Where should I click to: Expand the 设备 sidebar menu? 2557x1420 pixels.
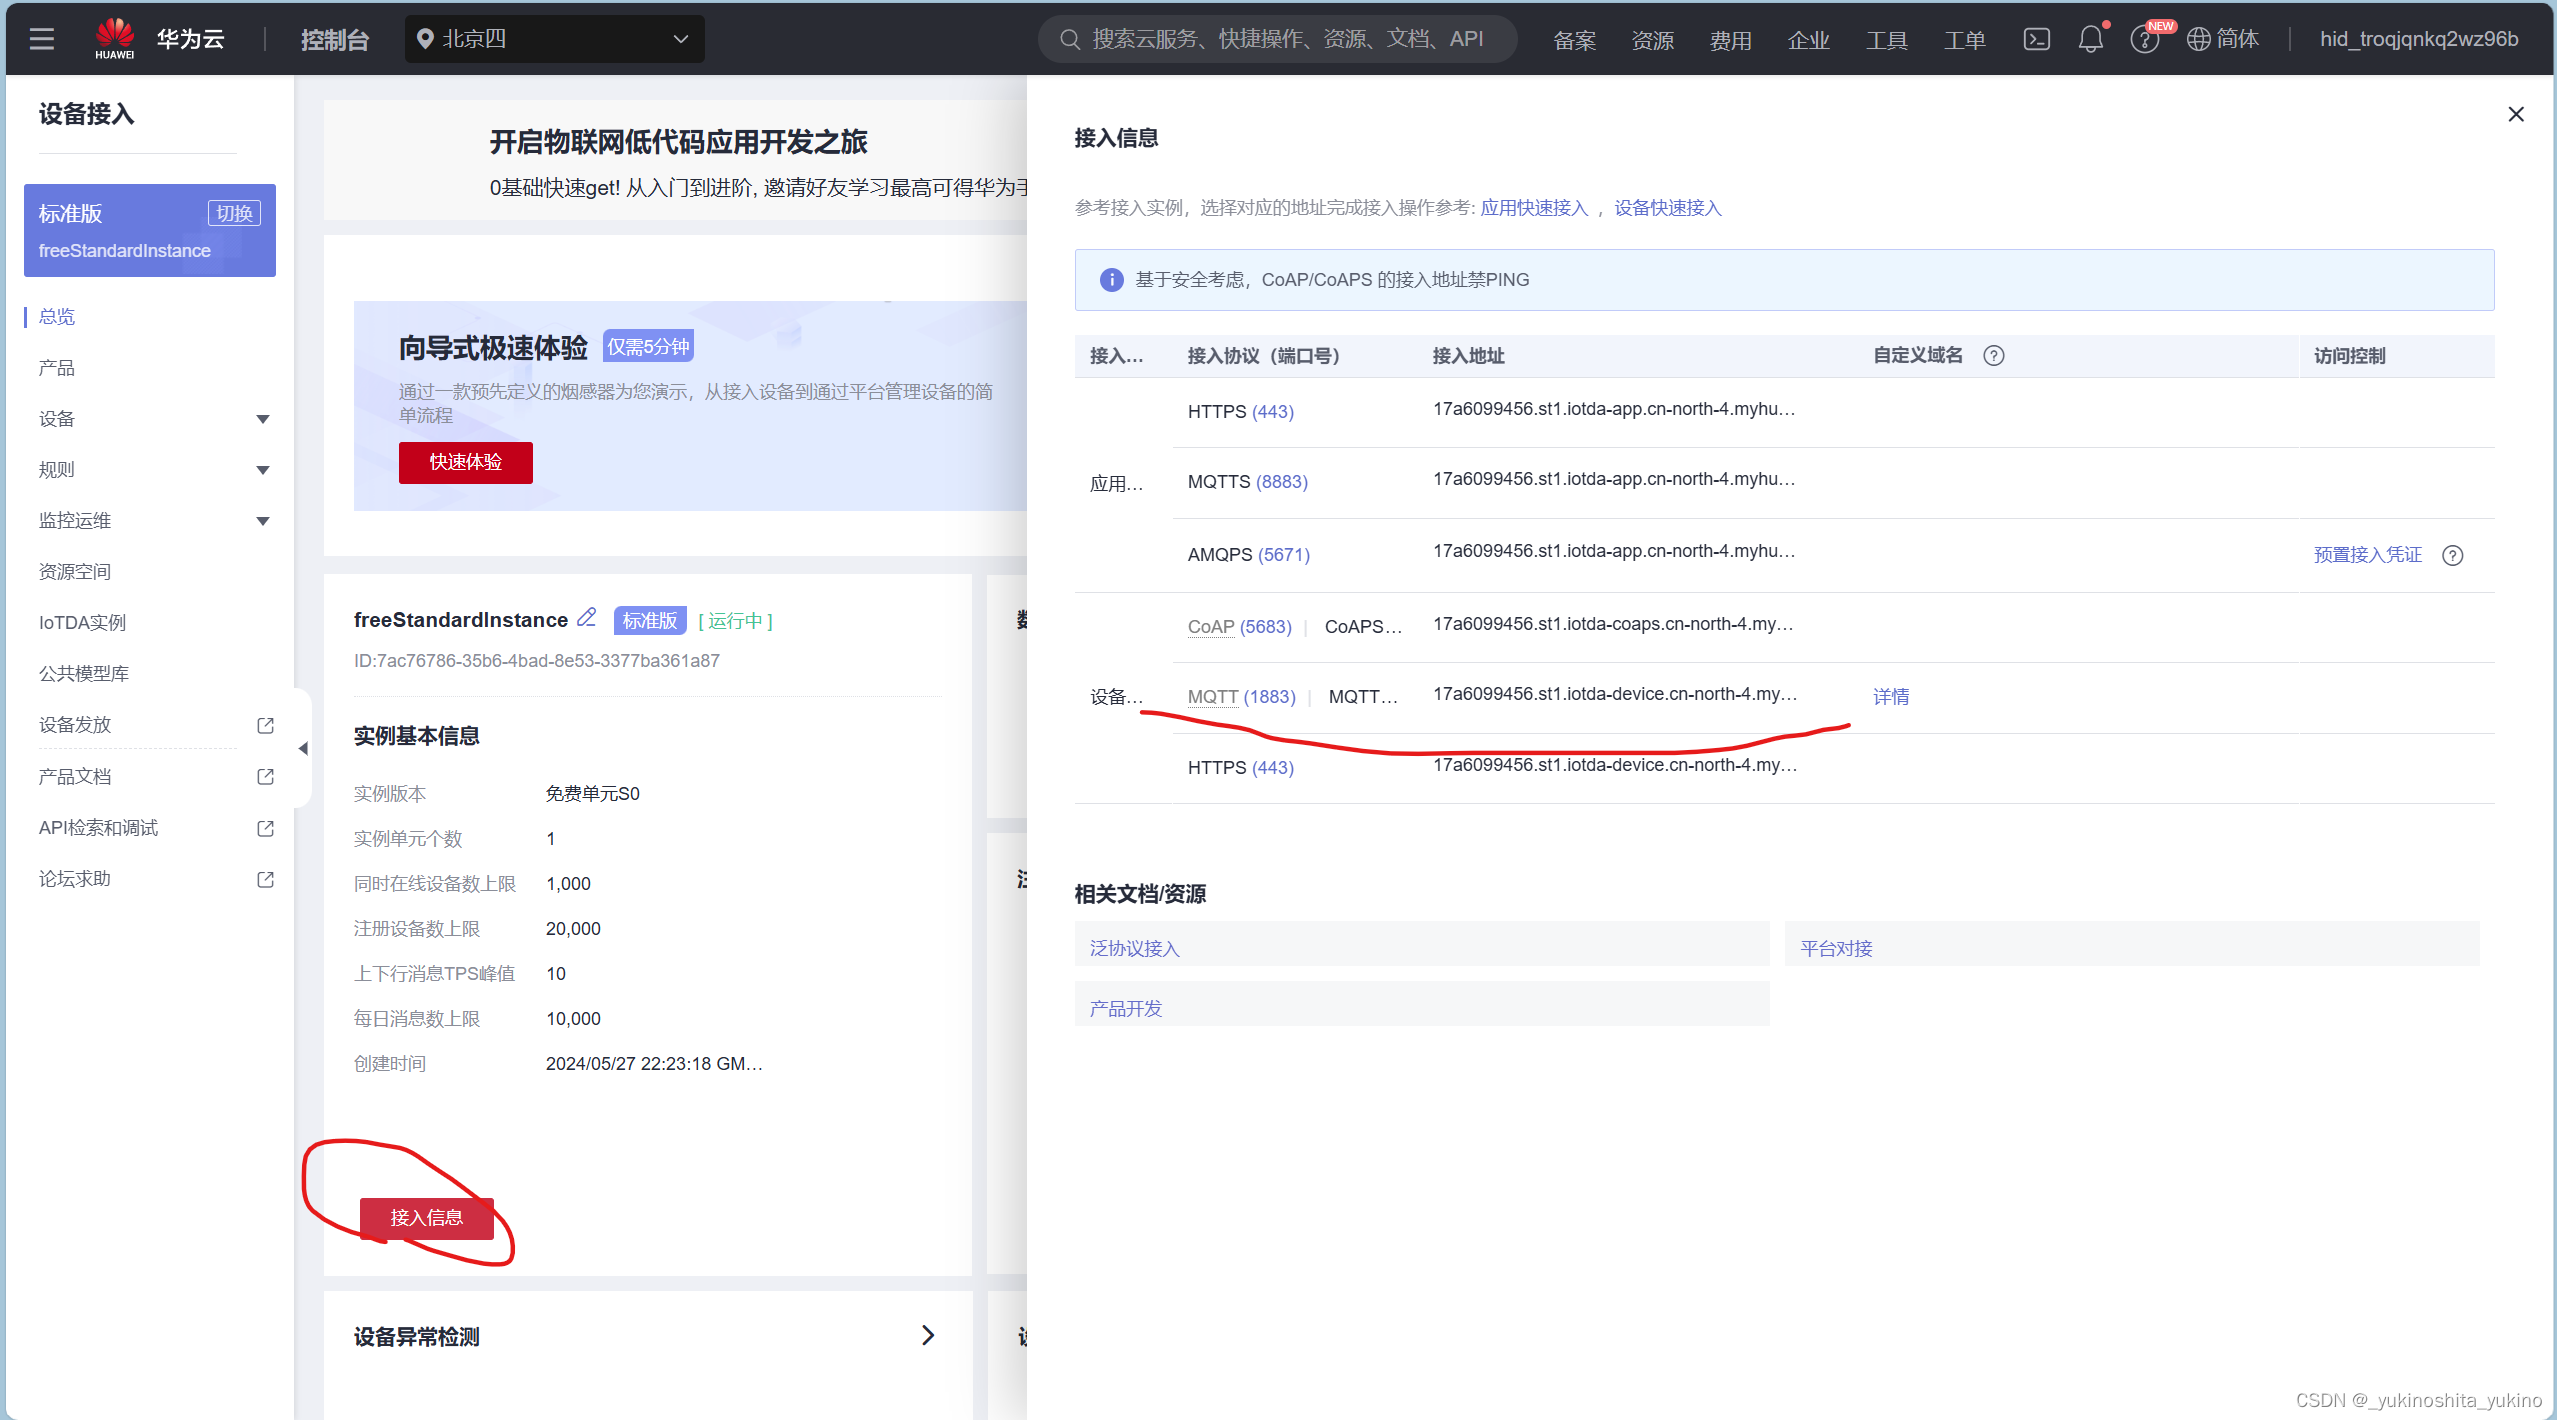point(263,419)
